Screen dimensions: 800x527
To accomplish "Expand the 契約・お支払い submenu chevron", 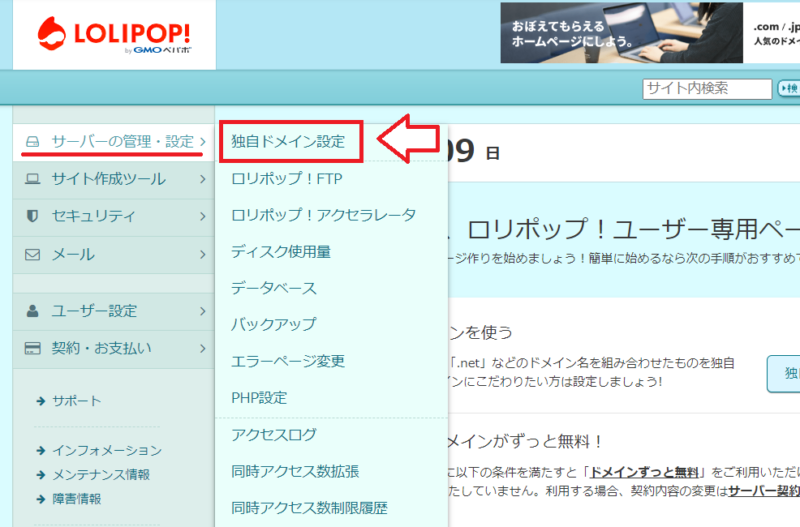I will [x=202, y=348].
